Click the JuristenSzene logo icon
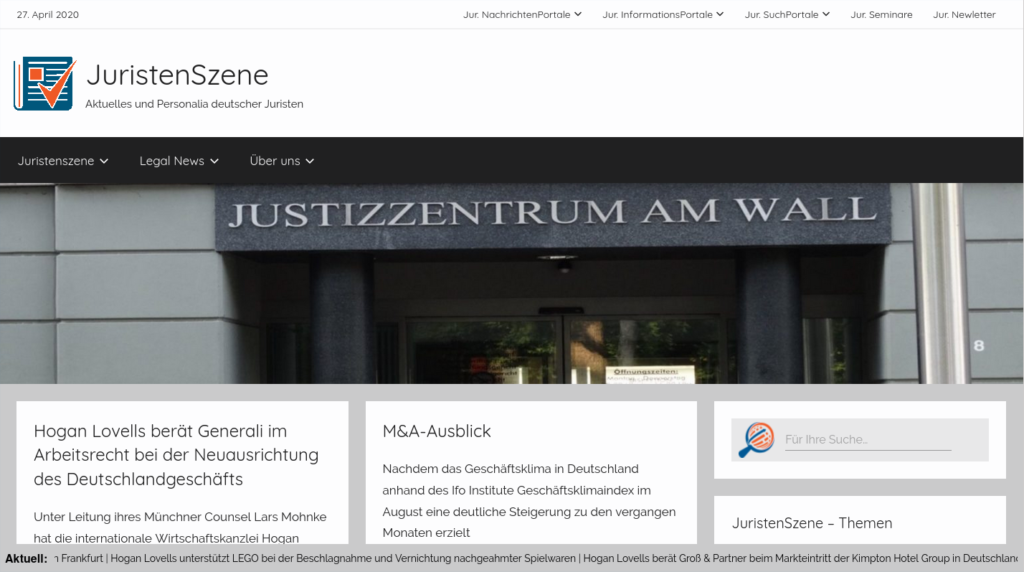 click(x=44, y=84)
